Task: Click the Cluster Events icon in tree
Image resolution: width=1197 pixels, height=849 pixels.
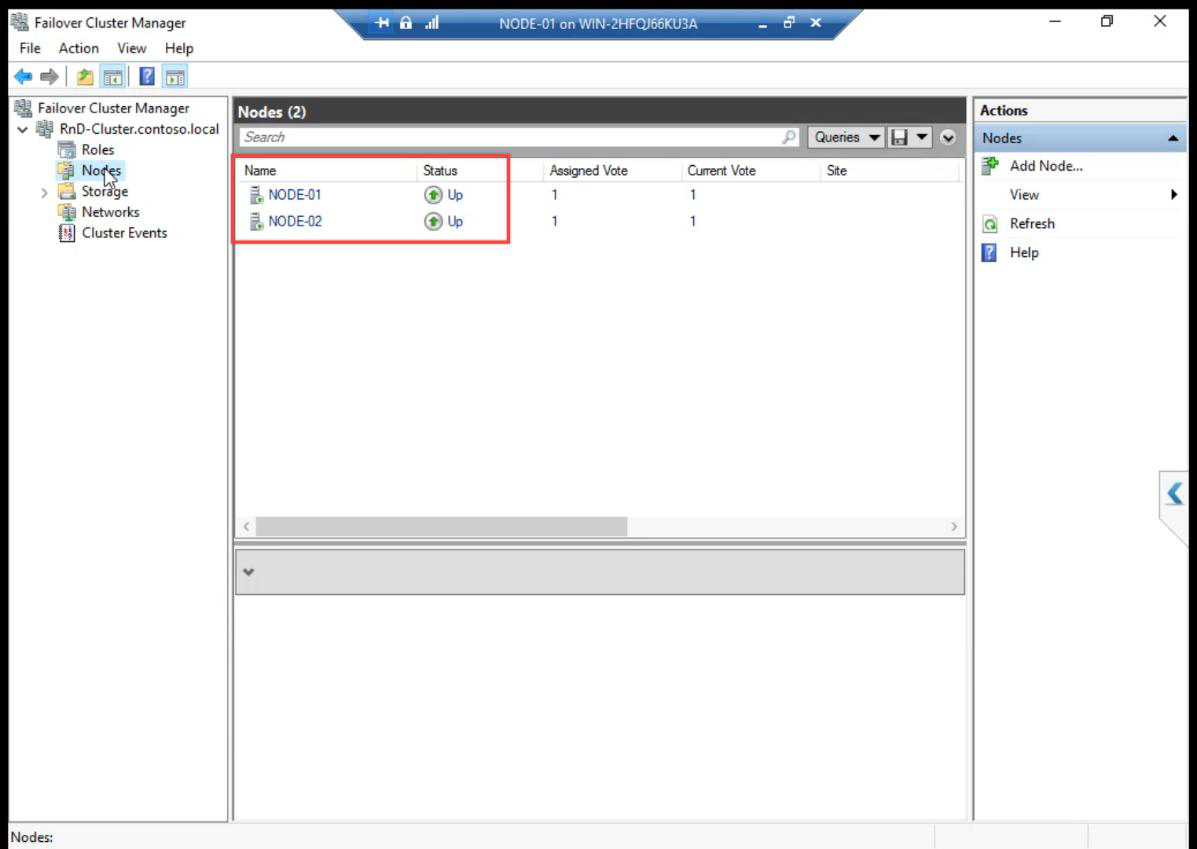Action: tap(67, 233)
